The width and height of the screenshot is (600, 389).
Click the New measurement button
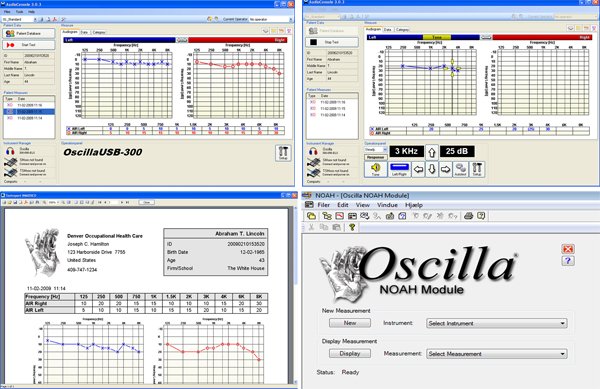click(x=350, y=323)
